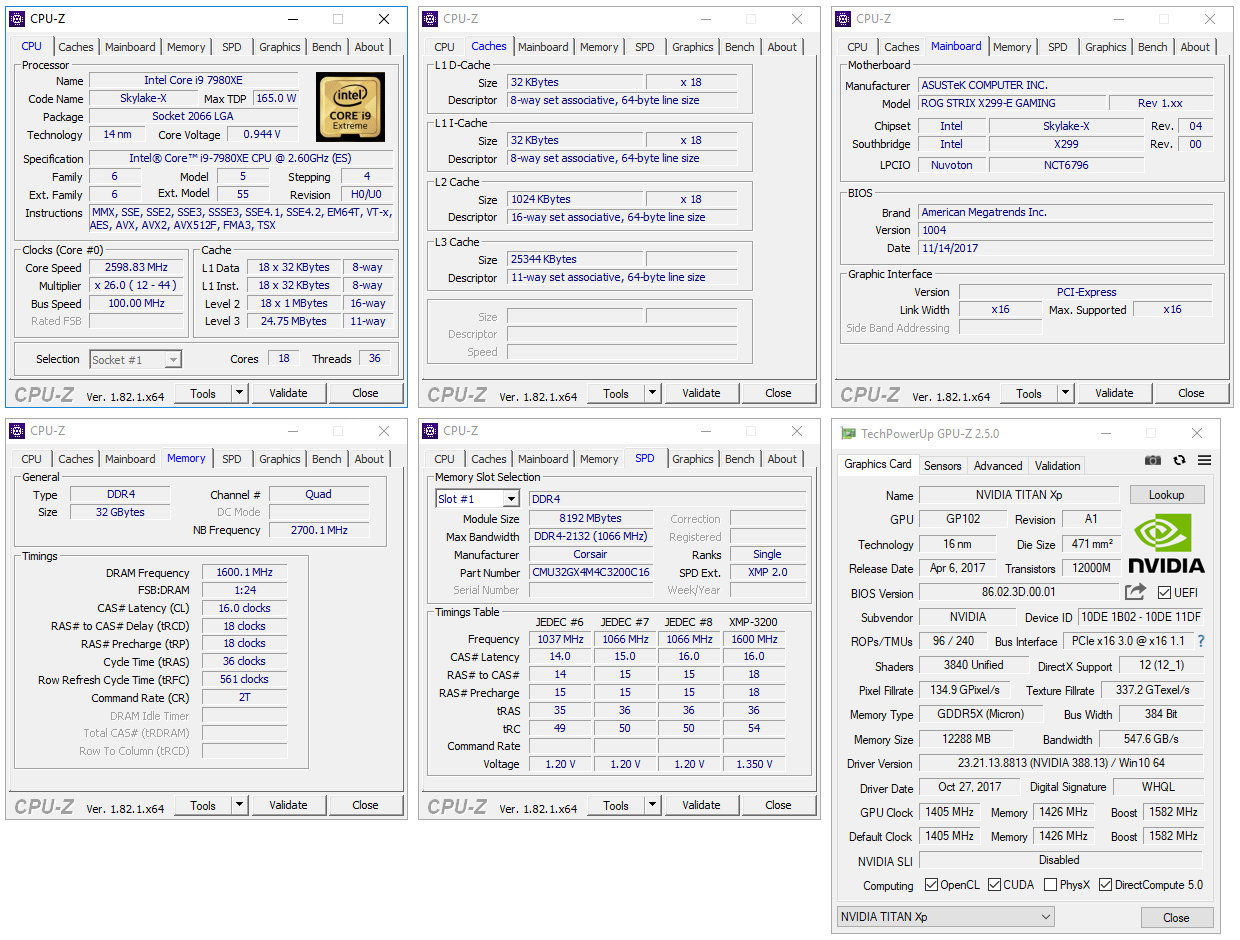This screenshot has width=1240, height=940.
Task: Open GPU-Z hamburger menu icon
Action: (1204, 460)
